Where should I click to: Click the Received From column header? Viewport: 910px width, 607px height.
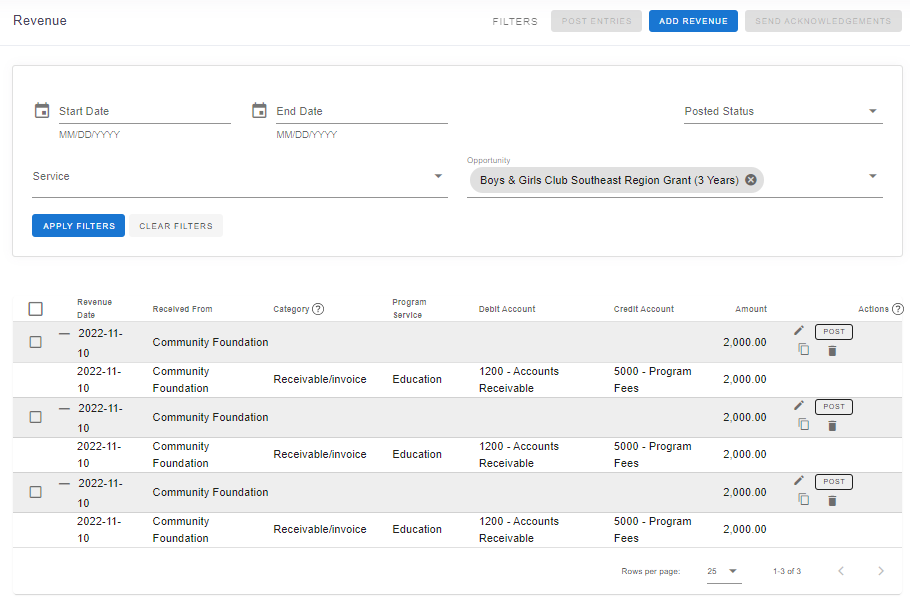(x=182, y=309)
